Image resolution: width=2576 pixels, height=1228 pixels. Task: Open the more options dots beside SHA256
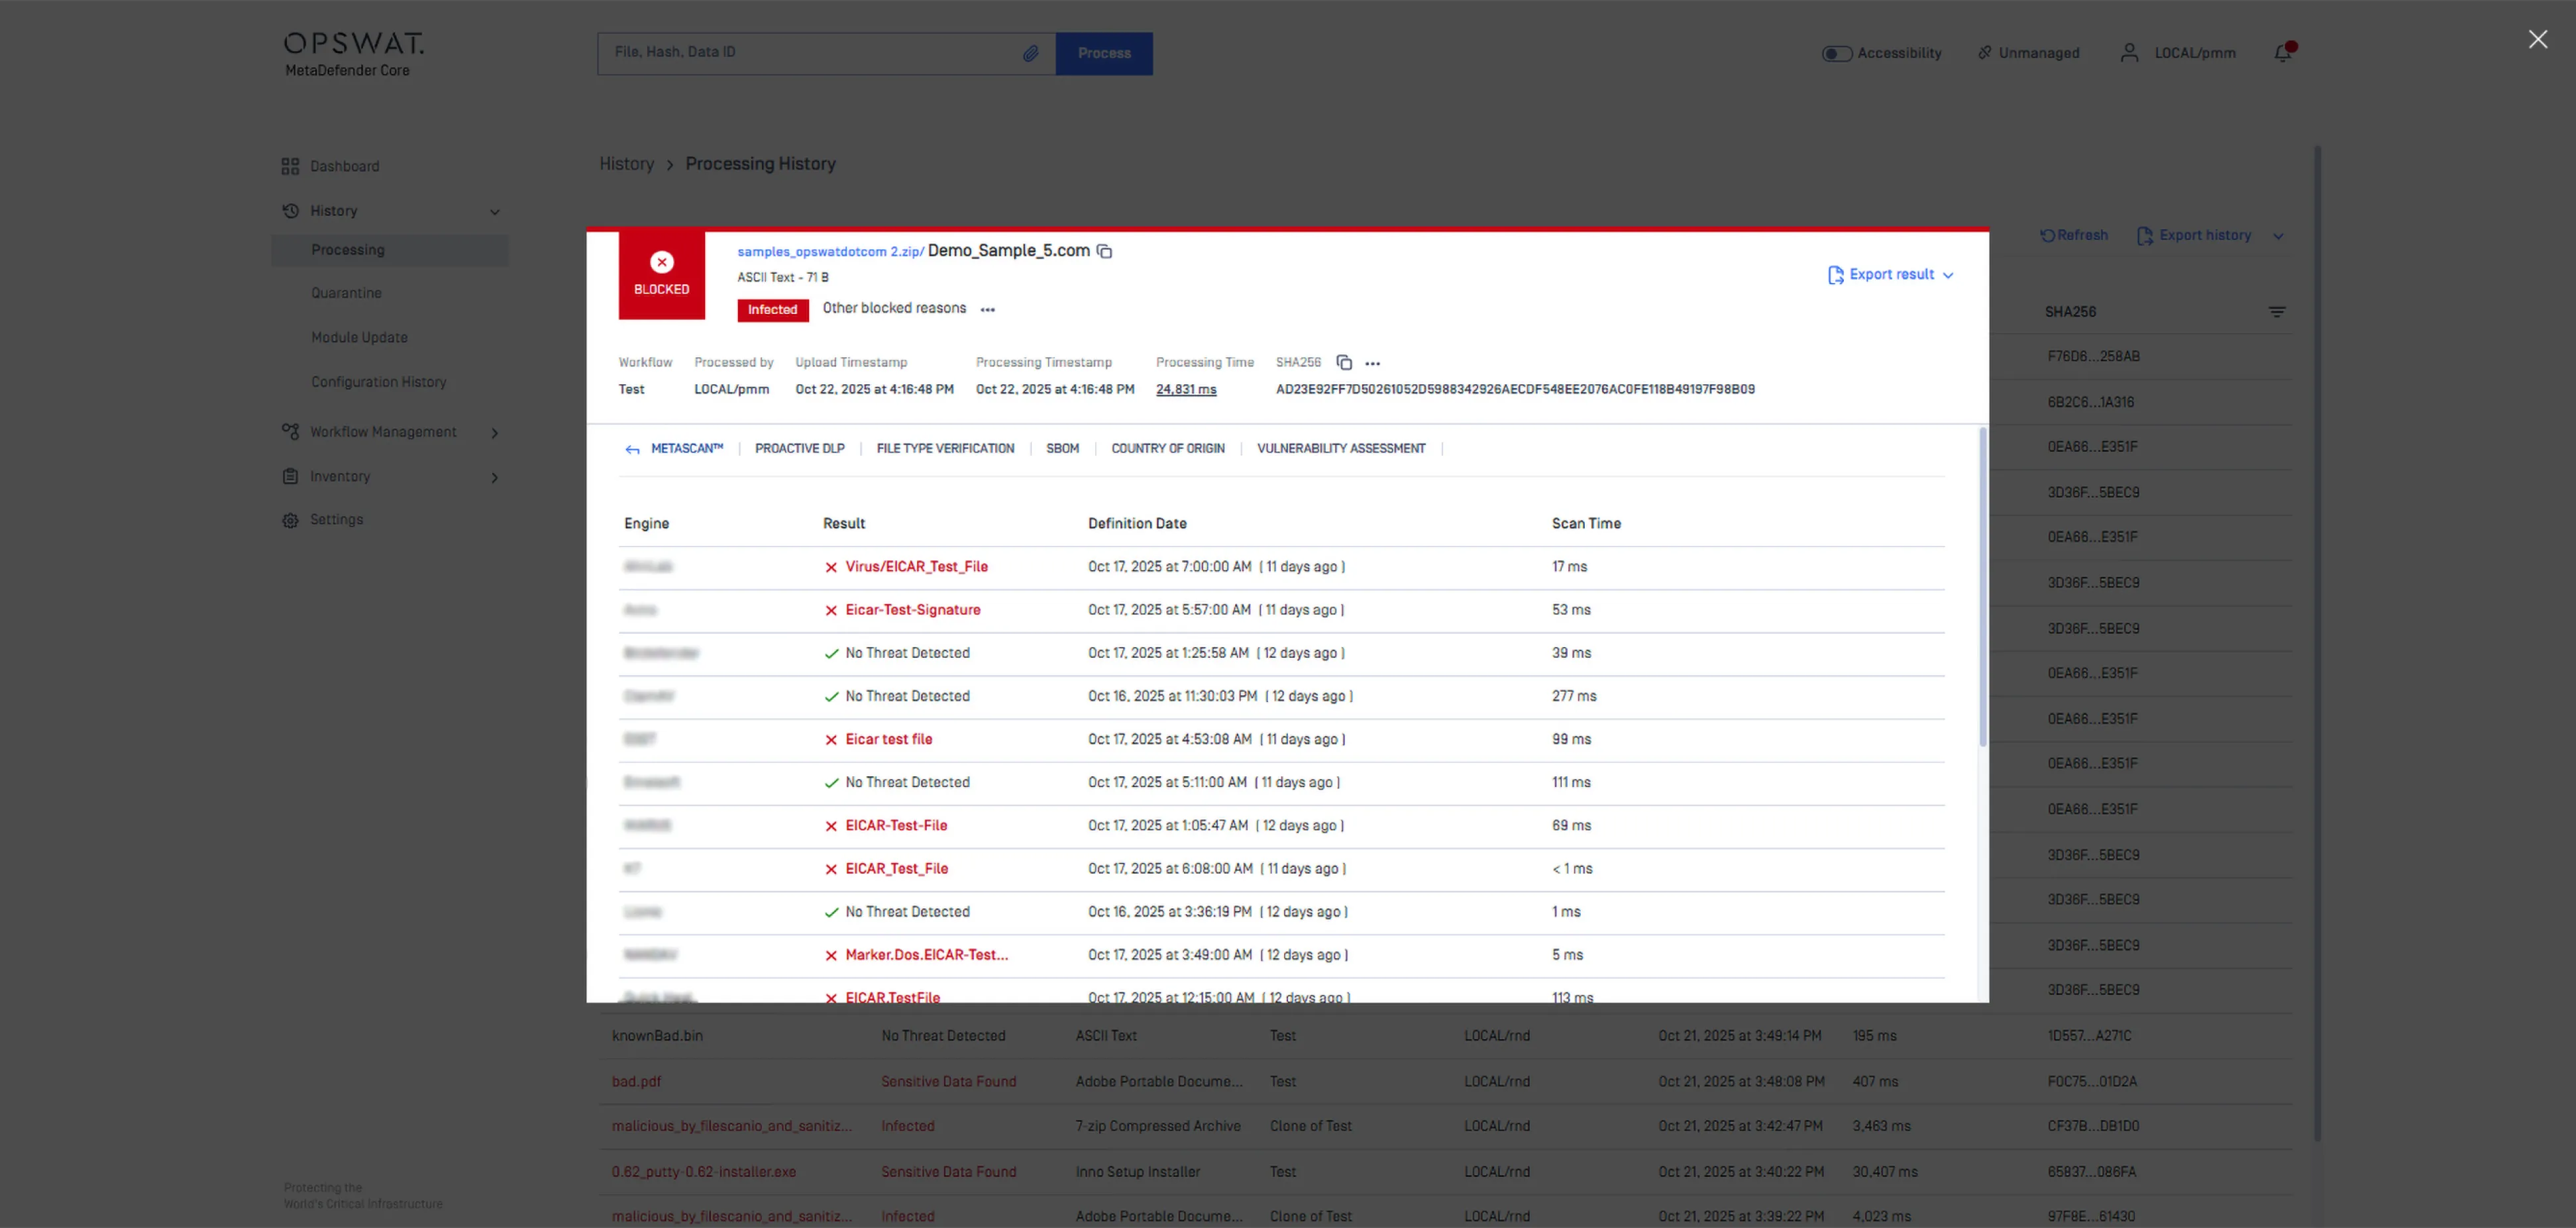coord(1373,363)
